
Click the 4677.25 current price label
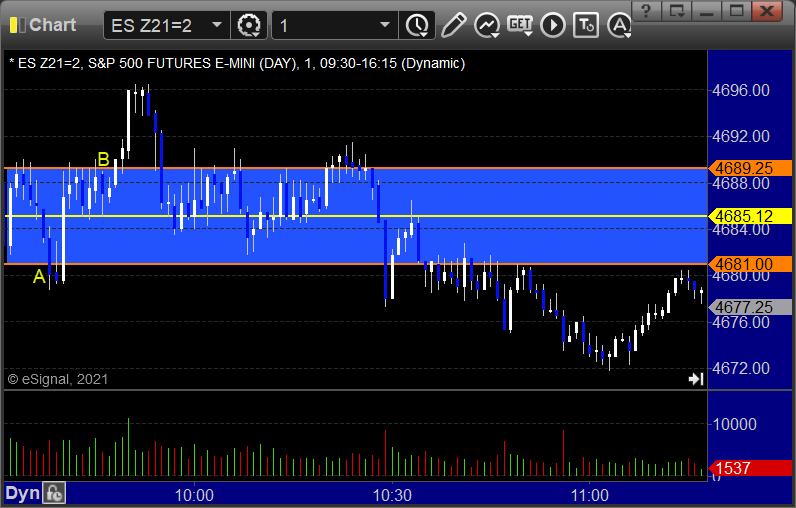(x=750, y=307)
